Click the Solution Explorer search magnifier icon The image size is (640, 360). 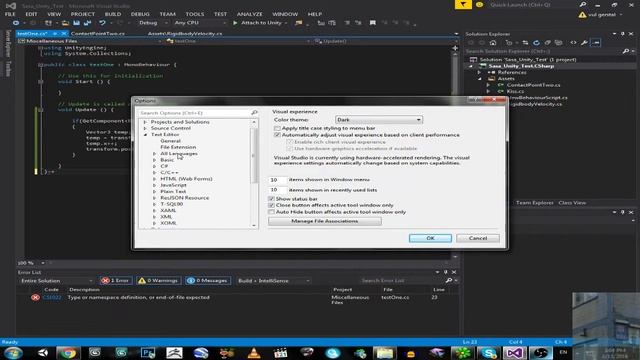(x=626, y=51)
